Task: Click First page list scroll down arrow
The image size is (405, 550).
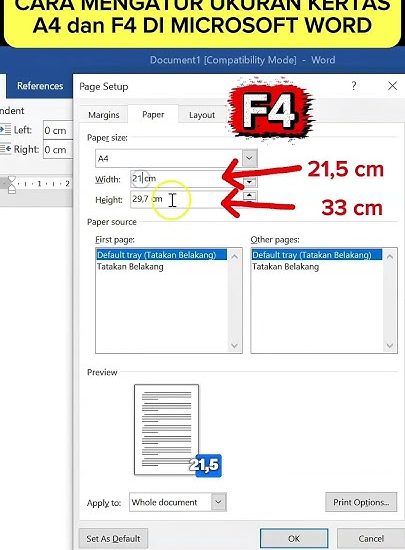Action: (x=235, y=346)
